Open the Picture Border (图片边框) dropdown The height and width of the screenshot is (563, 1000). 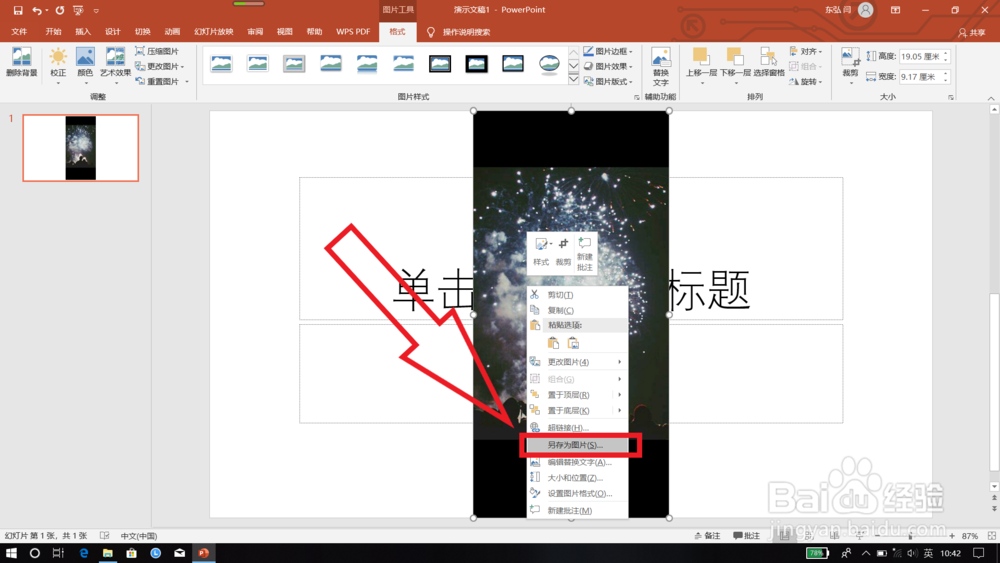[608, 51]
